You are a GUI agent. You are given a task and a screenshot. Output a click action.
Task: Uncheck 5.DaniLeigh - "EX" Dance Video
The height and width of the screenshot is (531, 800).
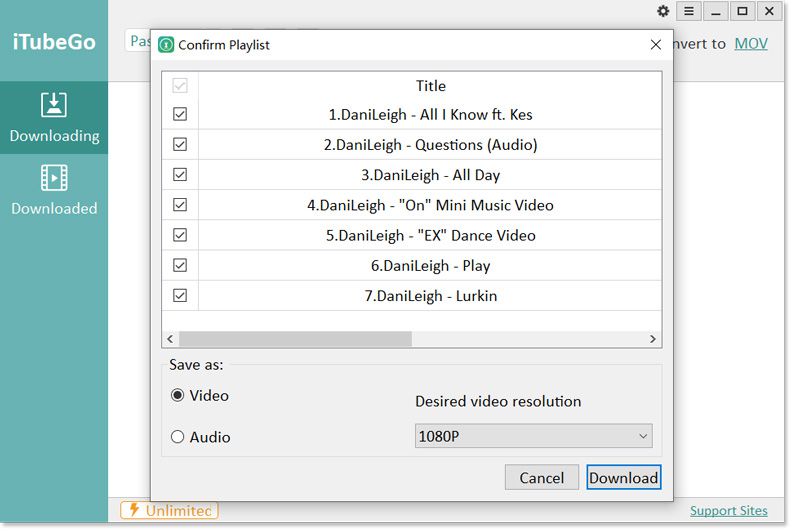[x=180, y=235]
